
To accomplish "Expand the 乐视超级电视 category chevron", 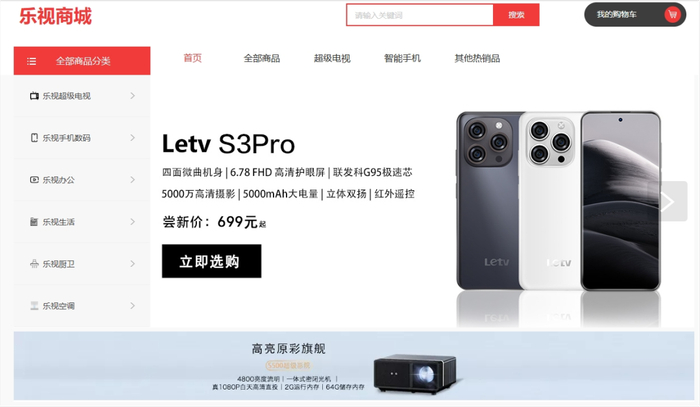I will 133,96.
